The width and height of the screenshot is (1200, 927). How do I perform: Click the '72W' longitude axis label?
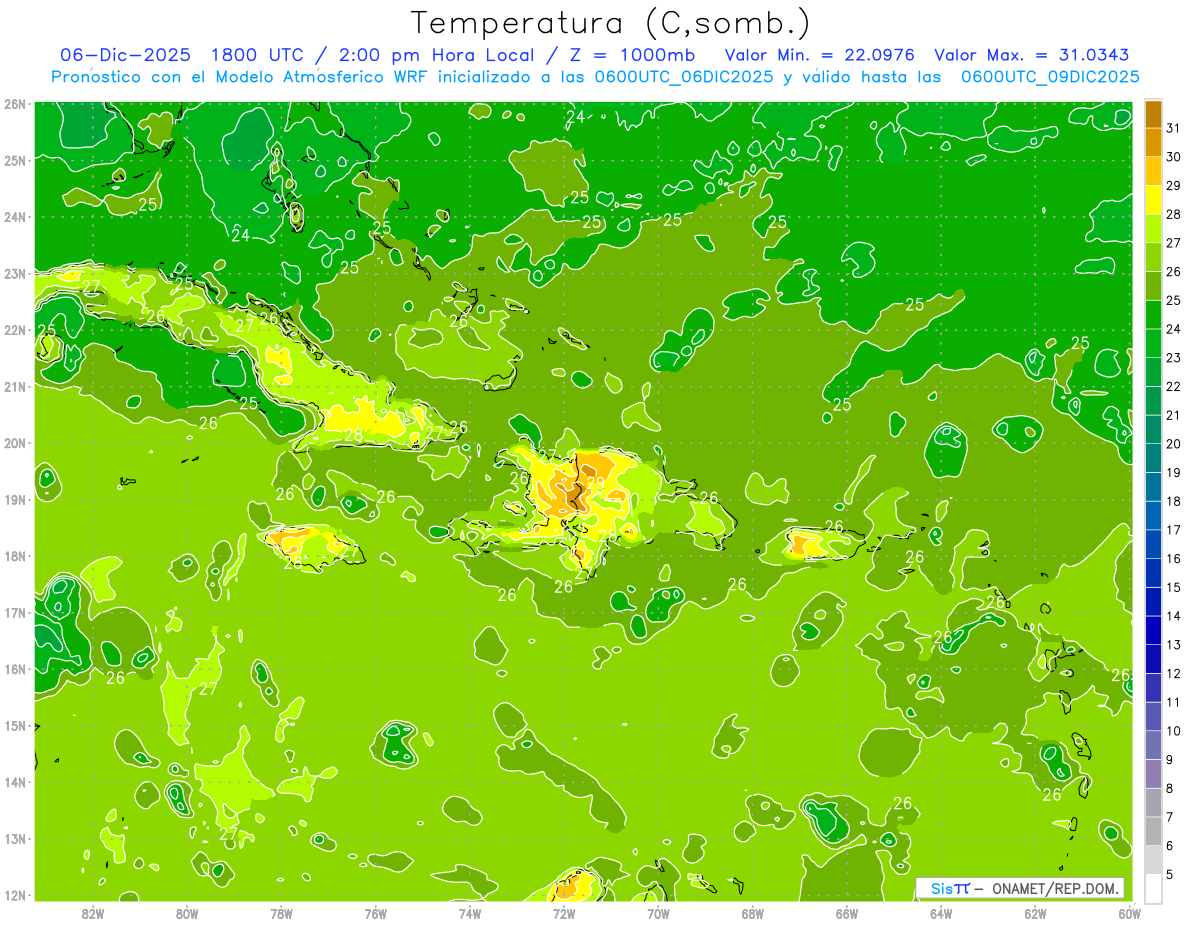[564, 913]
